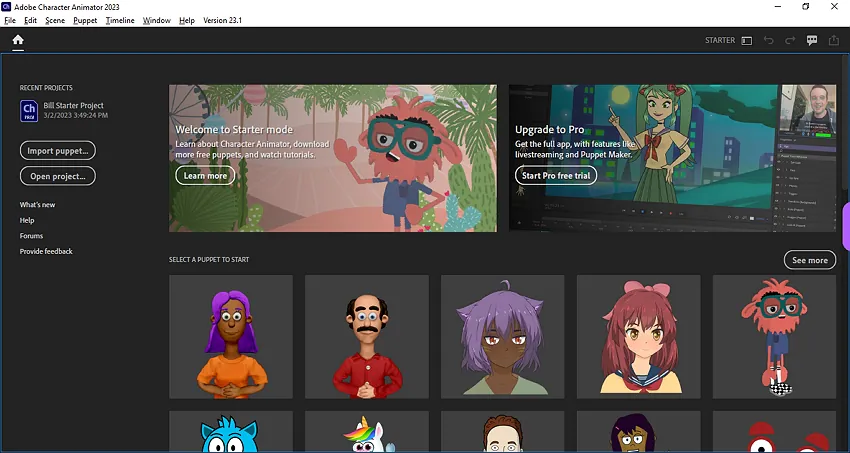850x453 pixels.
Task: Open the Bill Starter Project Ch icon
Action: (x=29, y=111)
